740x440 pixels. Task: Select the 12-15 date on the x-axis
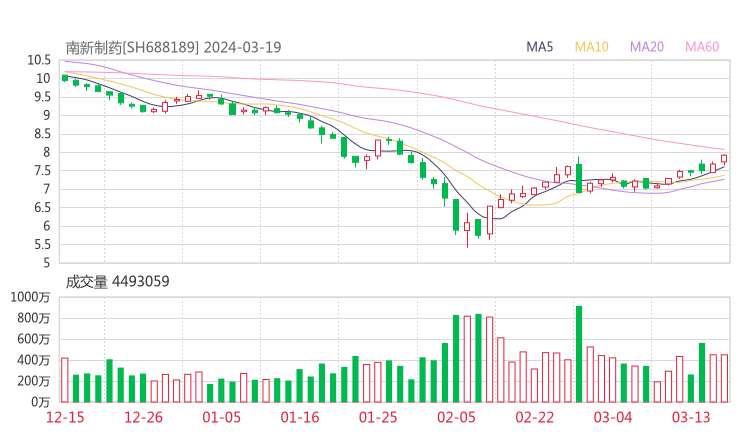tap(65, 417)
